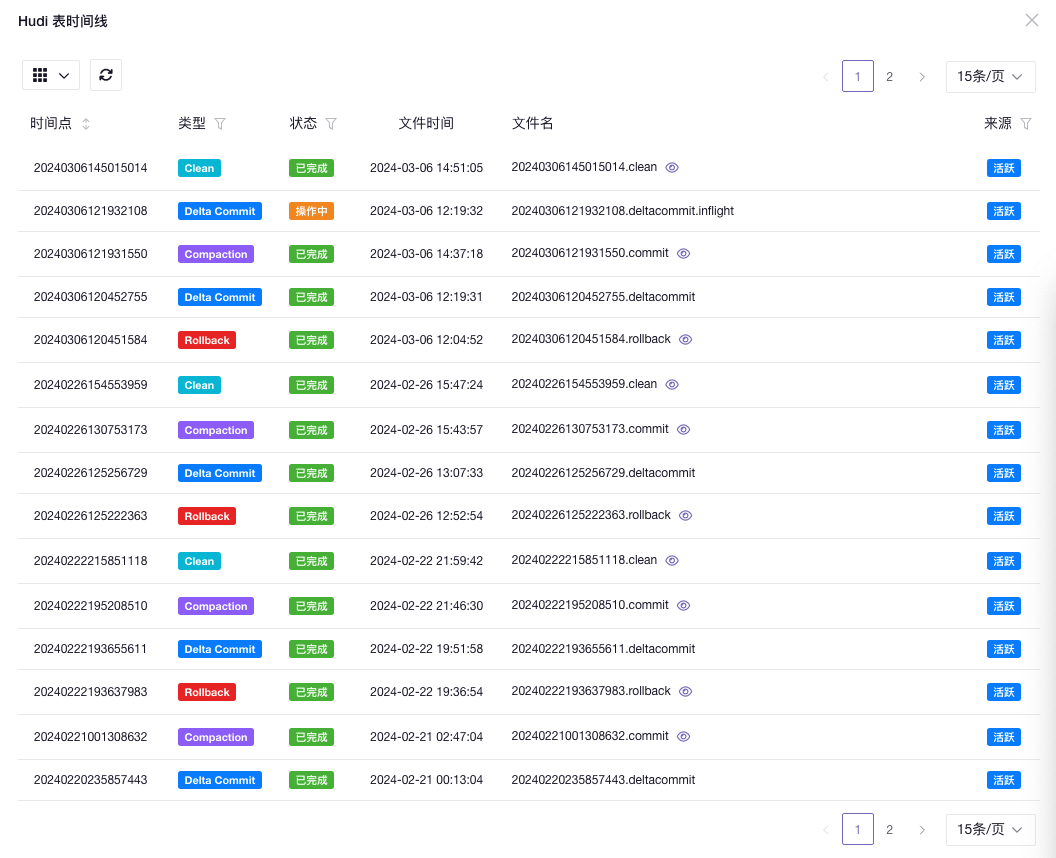Image resolution: width=1056 pixels, height=858 pixels.
Task: View file 20240306120451584.rollback with the eye icon
Action: point(686,340)
